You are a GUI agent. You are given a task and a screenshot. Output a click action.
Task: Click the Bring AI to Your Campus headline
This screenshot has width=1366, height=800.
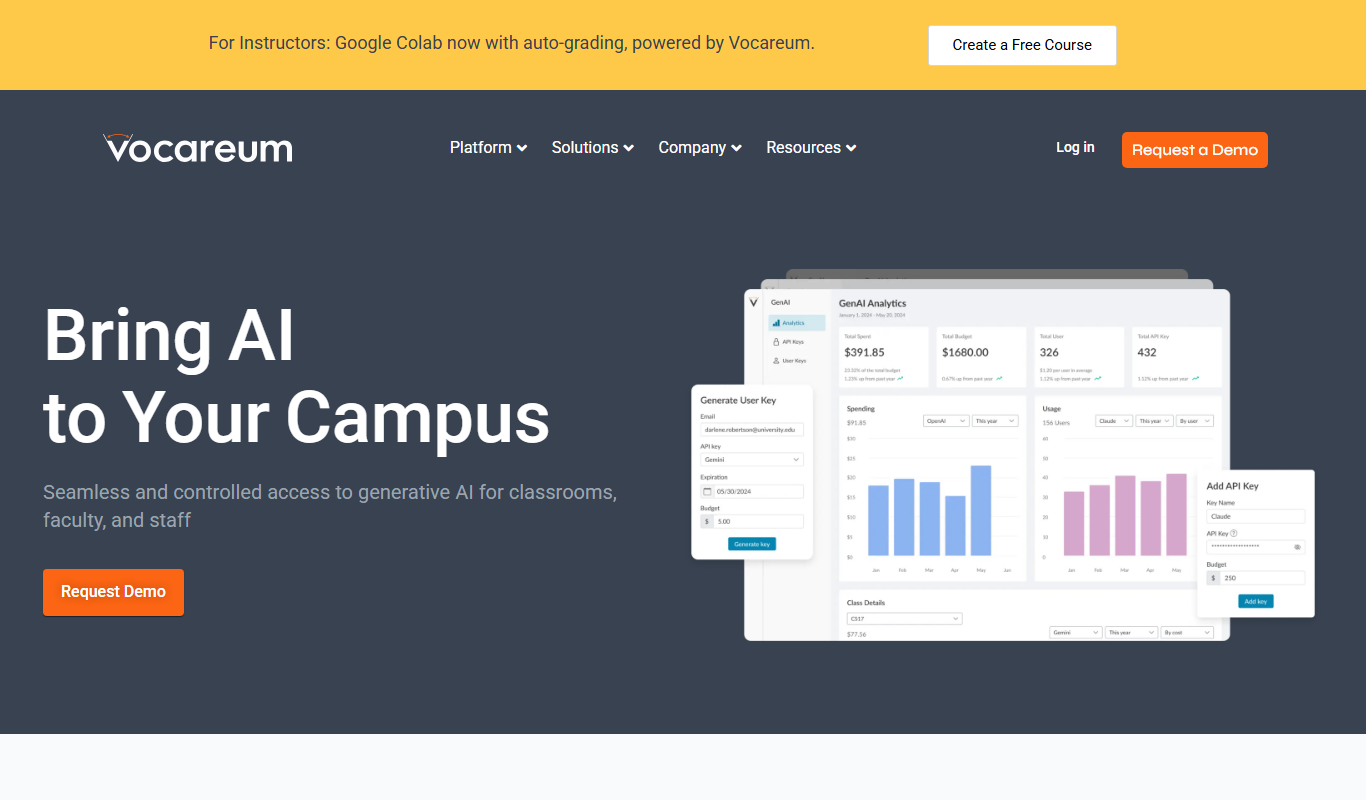[297, 375]
